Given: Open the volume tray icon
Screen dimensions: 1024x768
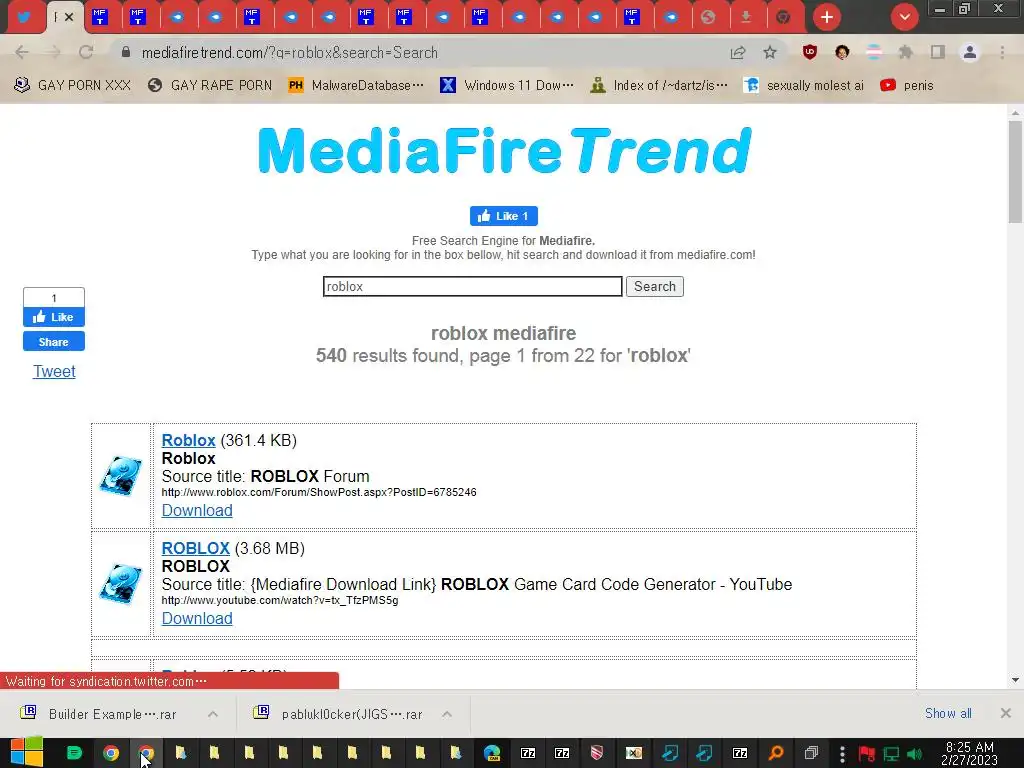Looking at the screenshot, I should pos(914,754).
